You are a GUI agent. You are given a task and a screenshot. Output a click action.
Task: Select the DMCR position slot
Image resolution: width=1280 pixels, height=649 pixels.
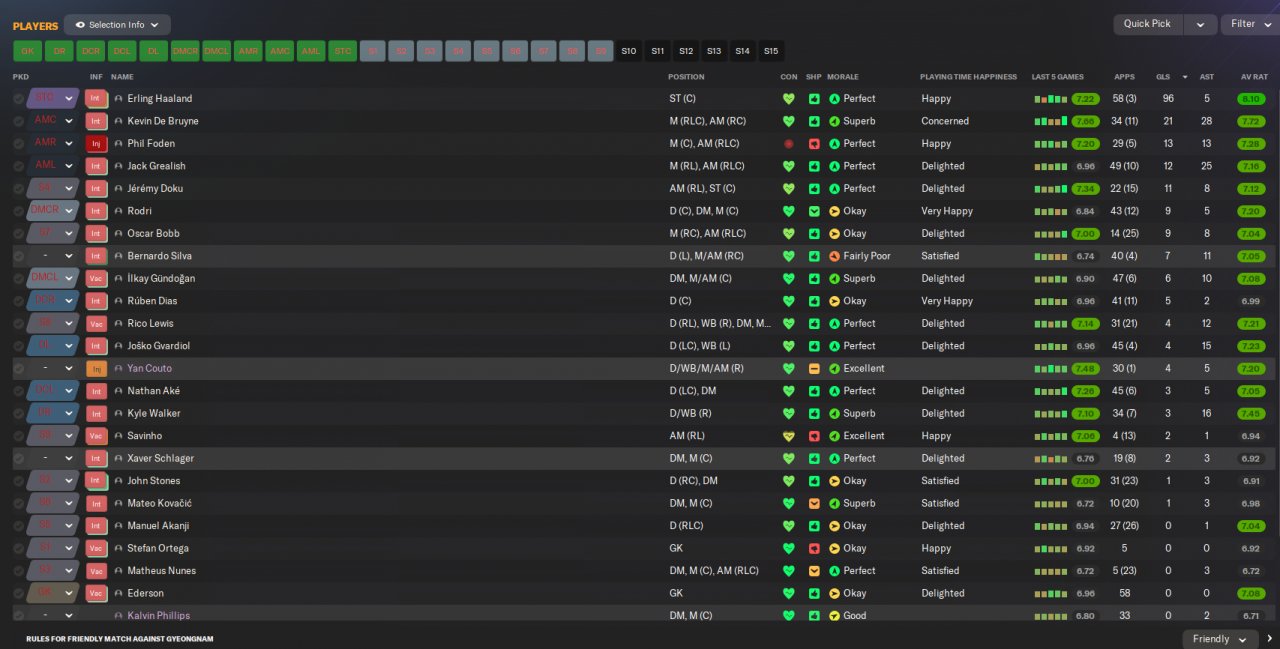pos(185,51)
